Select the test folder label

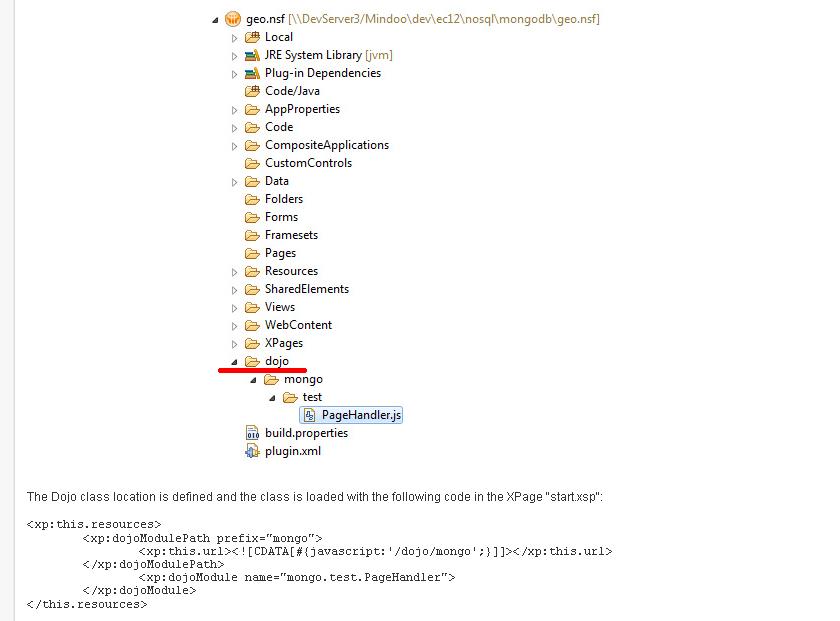(312, 397)
